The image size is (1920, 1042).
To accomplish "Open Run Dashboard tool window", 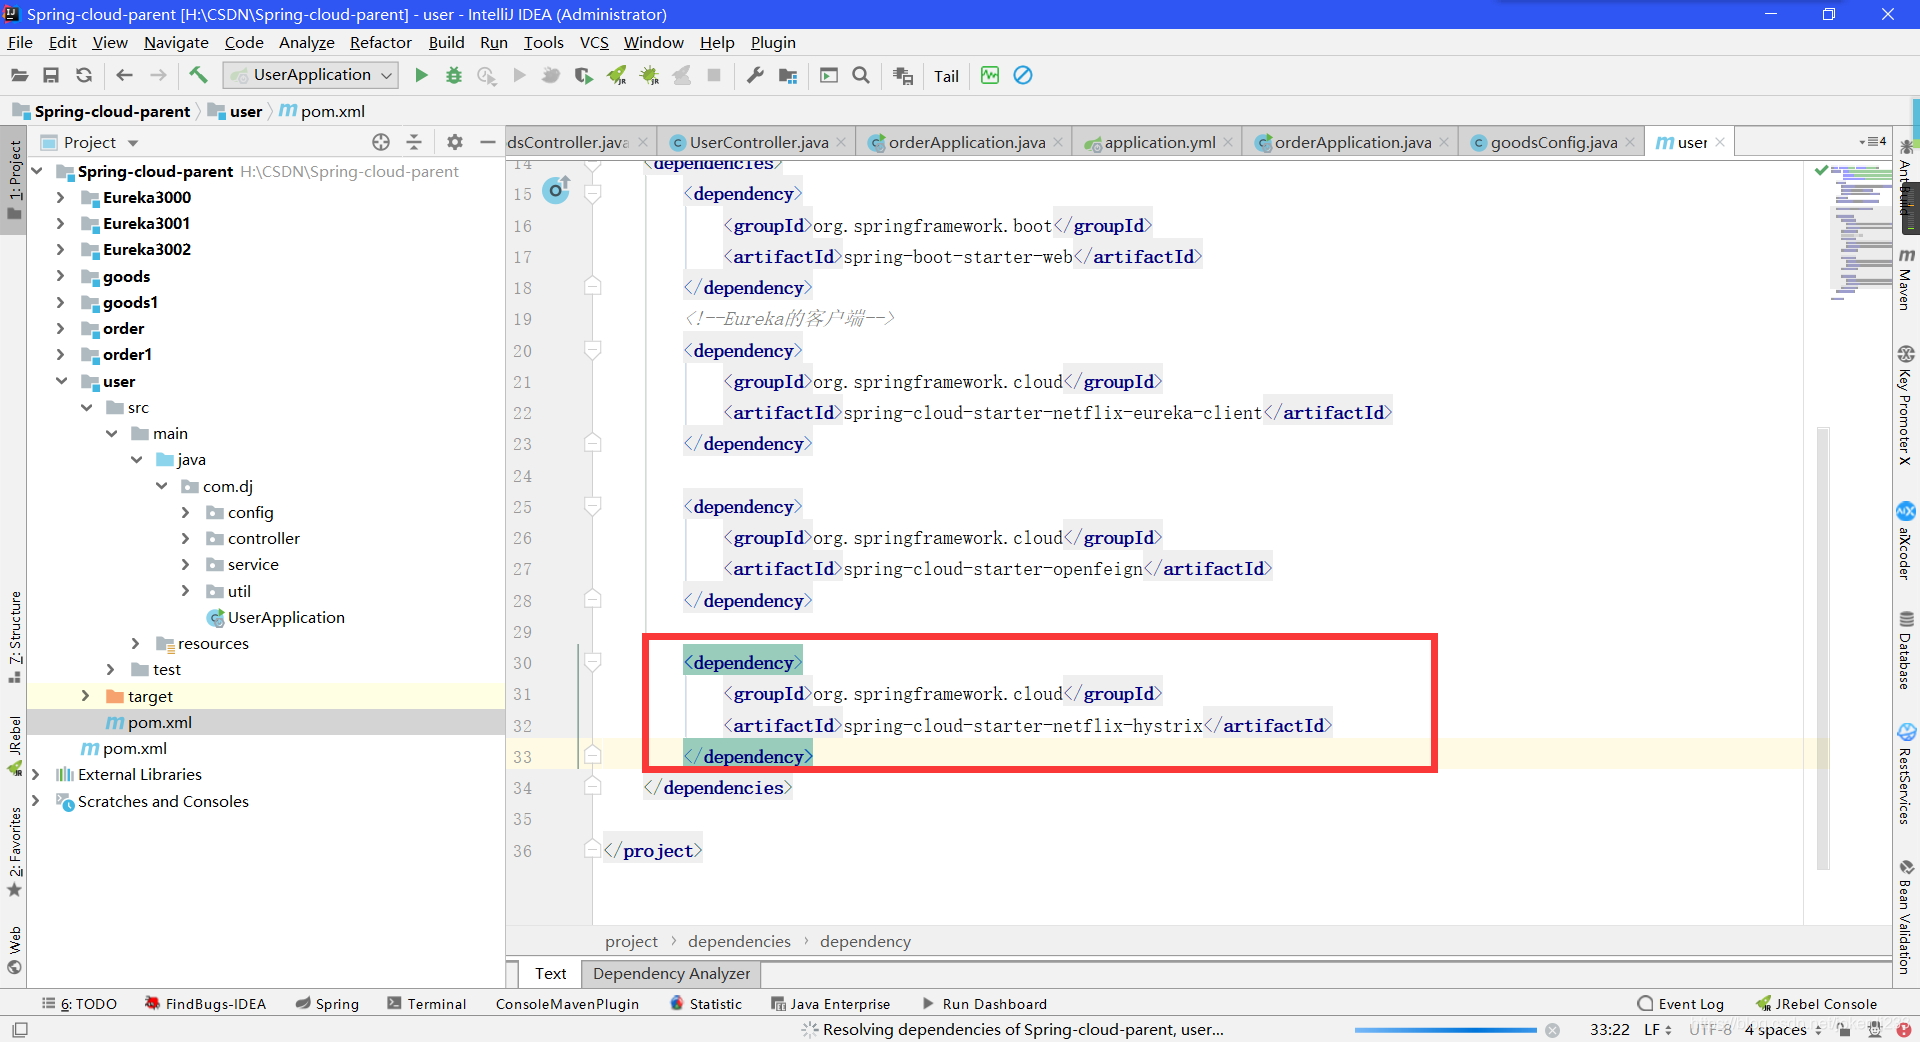I will click(984, 1004).
